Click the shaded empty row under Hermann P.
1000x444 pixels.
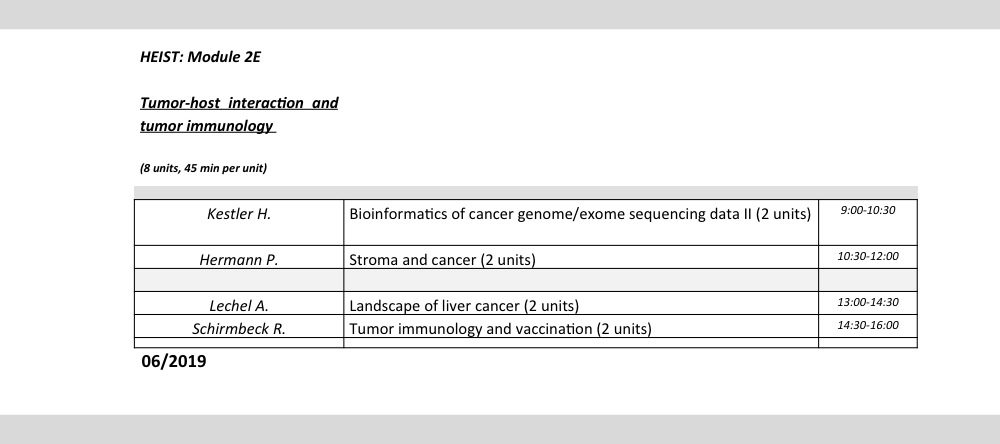(x=525, y=280)
